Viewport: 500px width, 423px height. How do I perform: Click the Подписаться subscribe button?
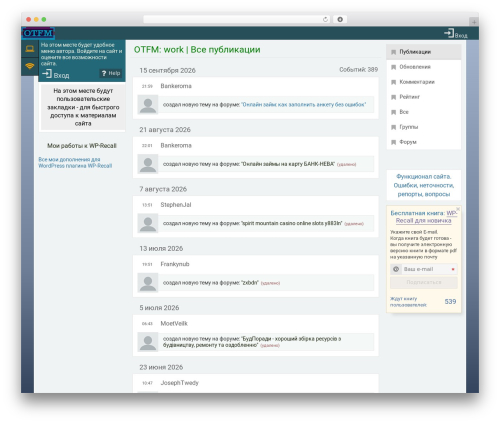[424, 282]
